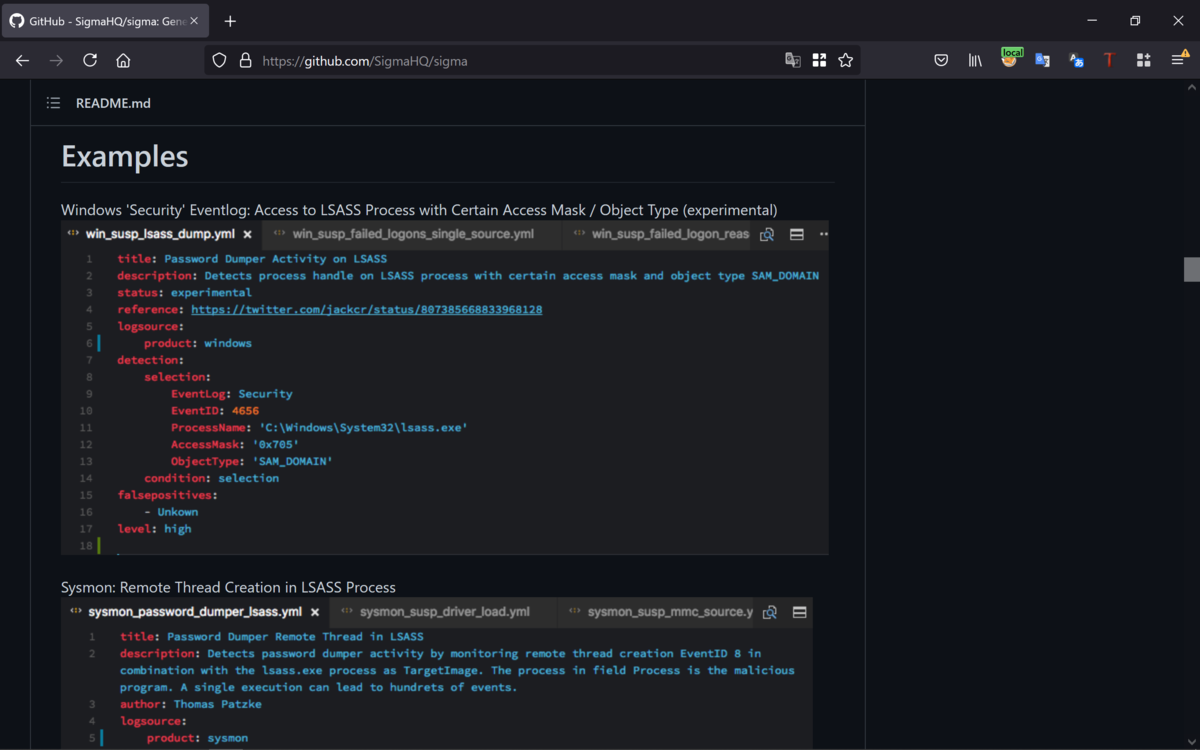Select the GitHub - SigmaHQ/sigma browser tab

tap(106, 21)
